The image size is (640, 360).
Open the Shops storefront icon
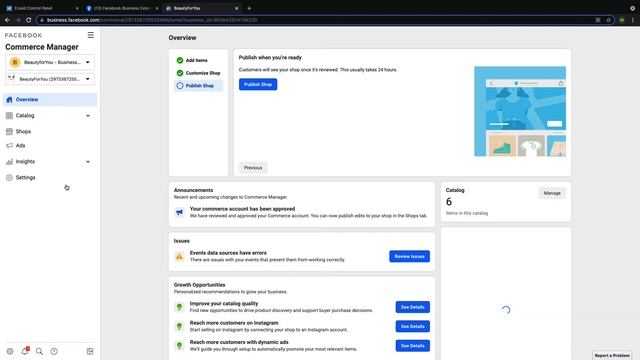(x=9, y=131)
